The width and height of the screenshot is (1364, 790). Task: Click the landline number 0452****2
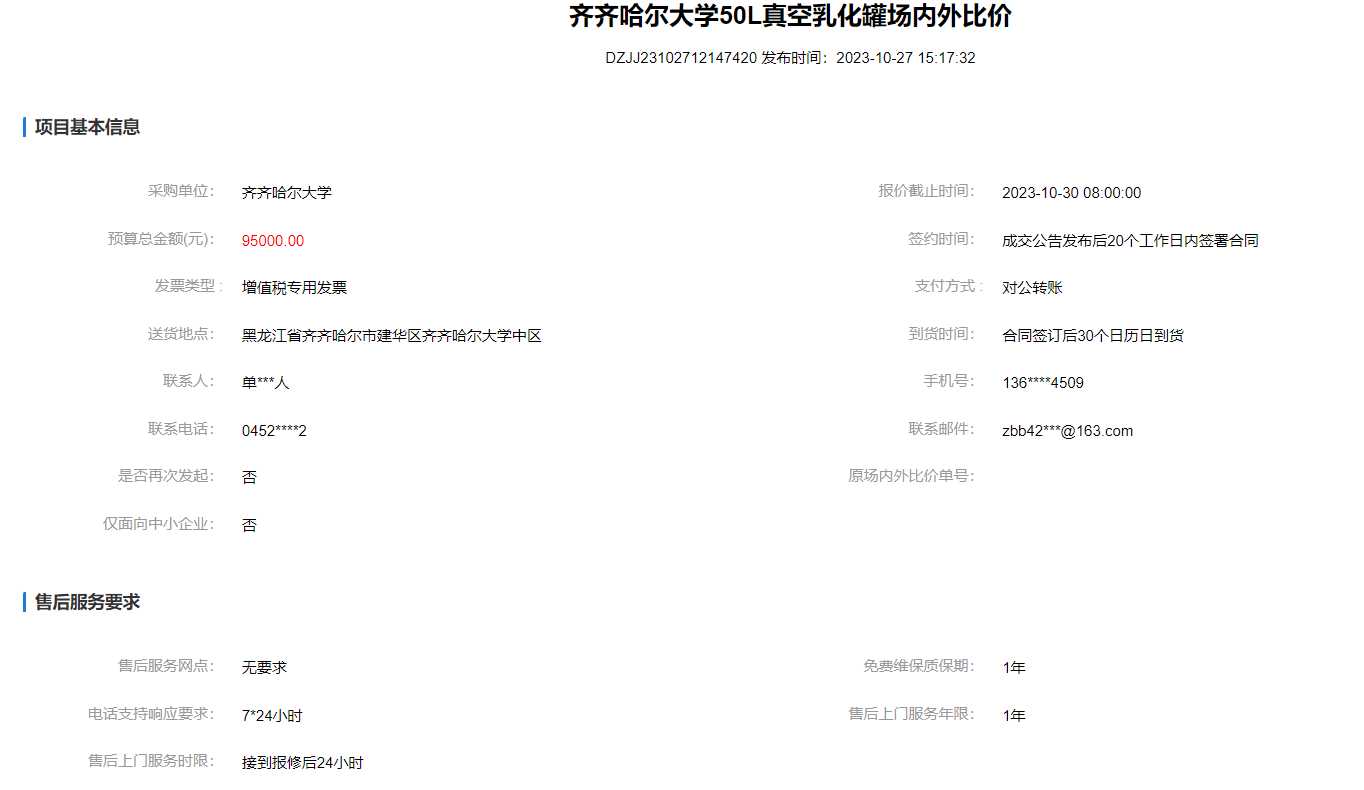click(x=274, y=431)
